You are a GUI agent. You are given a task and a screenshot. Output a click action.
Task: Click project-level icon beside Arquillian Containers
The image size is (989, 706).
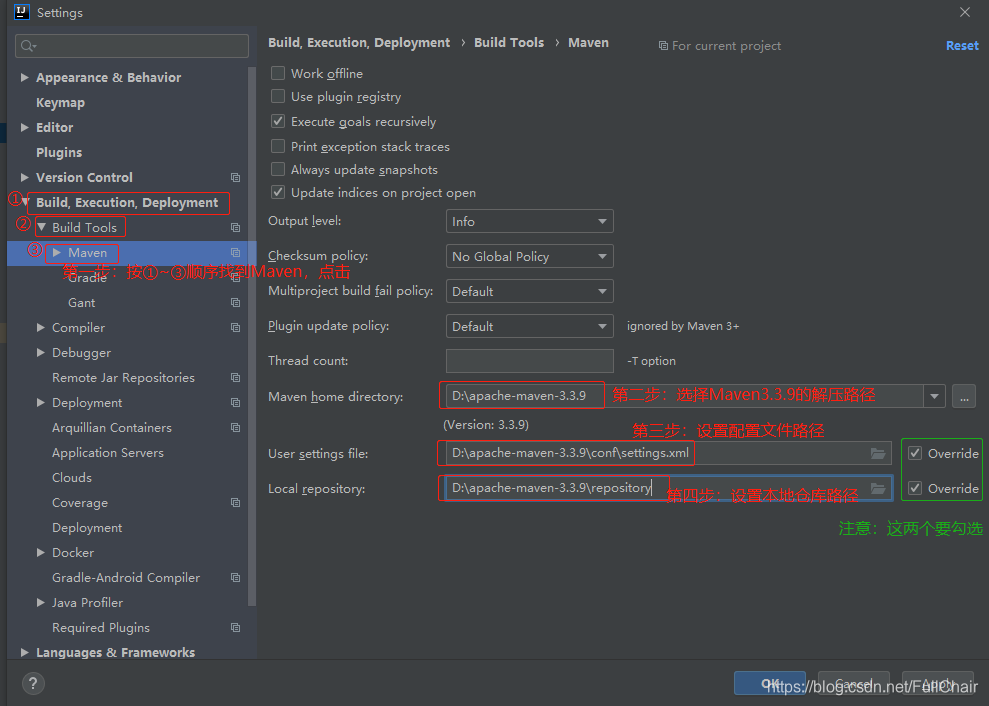[x=235, y=428]
